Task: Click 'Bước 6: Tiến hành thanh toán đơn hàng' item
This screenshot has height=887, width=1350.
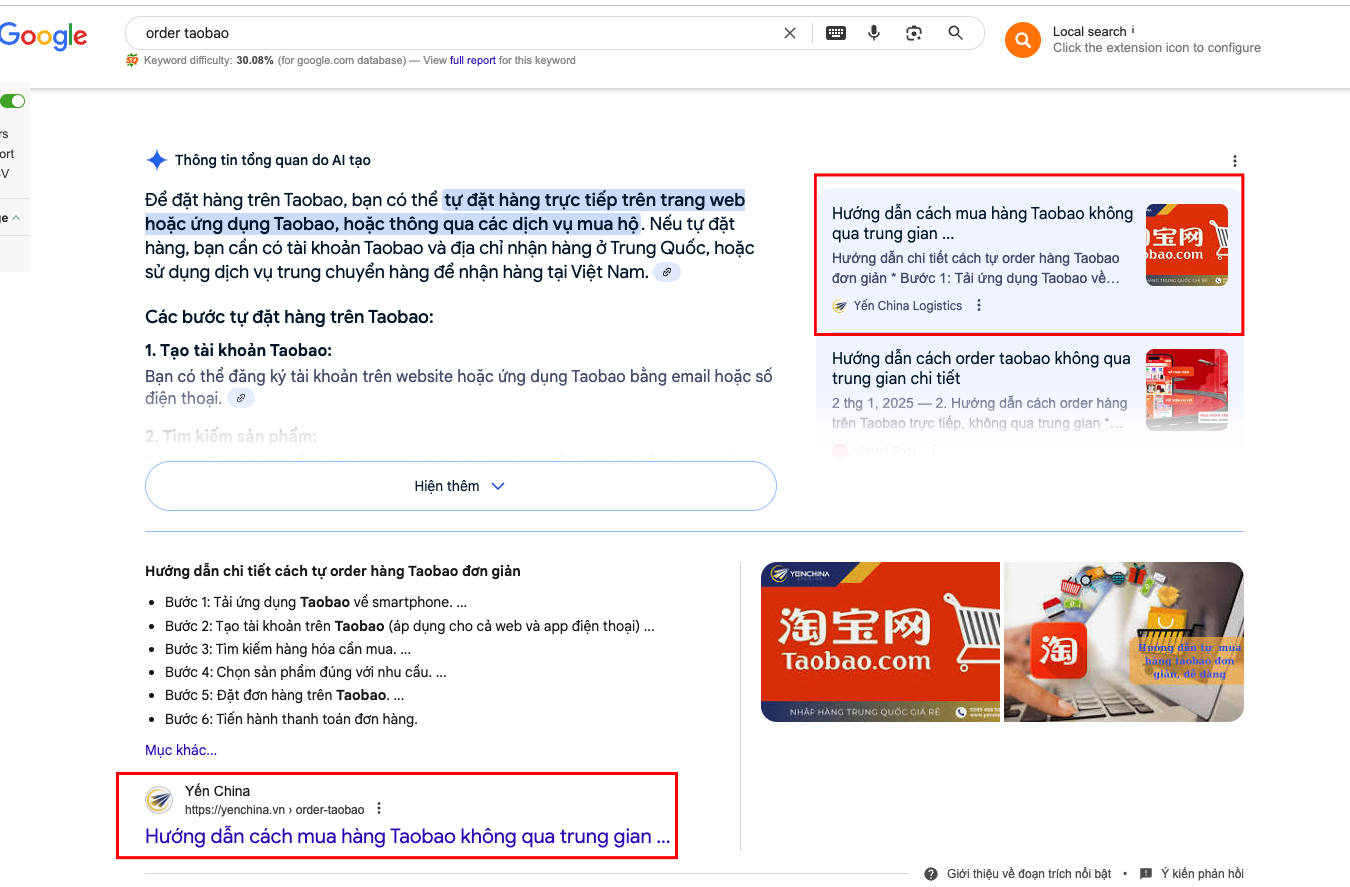Action: tap(291, 719)
